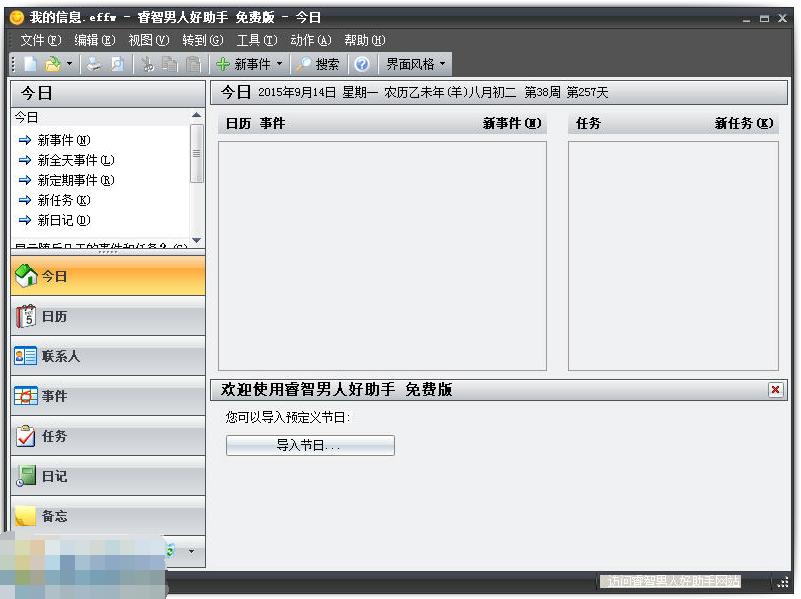Open the 工具(T) menu
801x599 pixels.
tap(257, 40)
